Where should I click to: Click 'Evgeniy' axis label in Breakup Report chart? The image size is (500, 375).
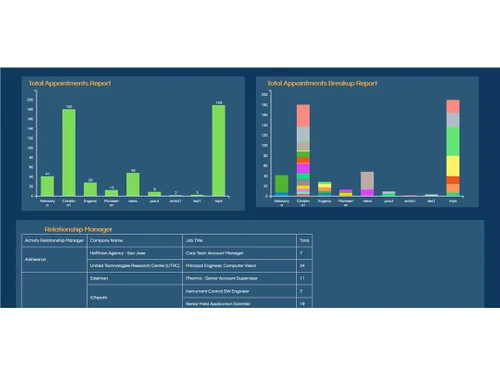click(324, 201)
